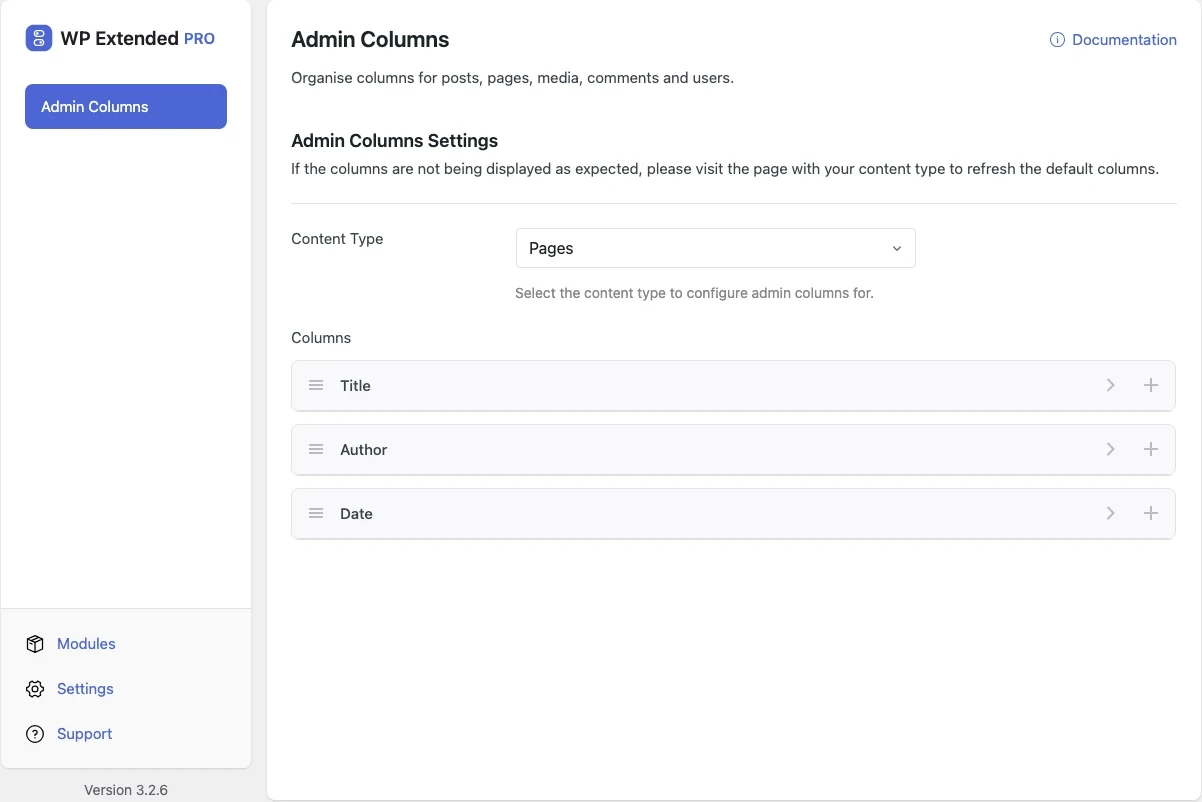The image size is (1202, 802).
Task: Click the Columns section label
Action: [x=321, y=338]
